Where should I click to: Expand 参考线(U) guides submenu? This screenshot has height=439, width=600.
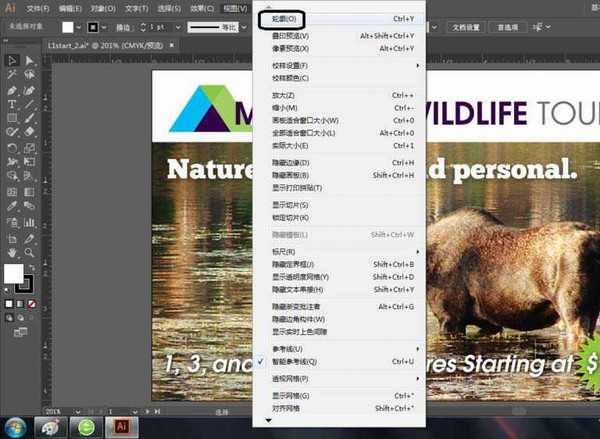(x=339, y=349)
